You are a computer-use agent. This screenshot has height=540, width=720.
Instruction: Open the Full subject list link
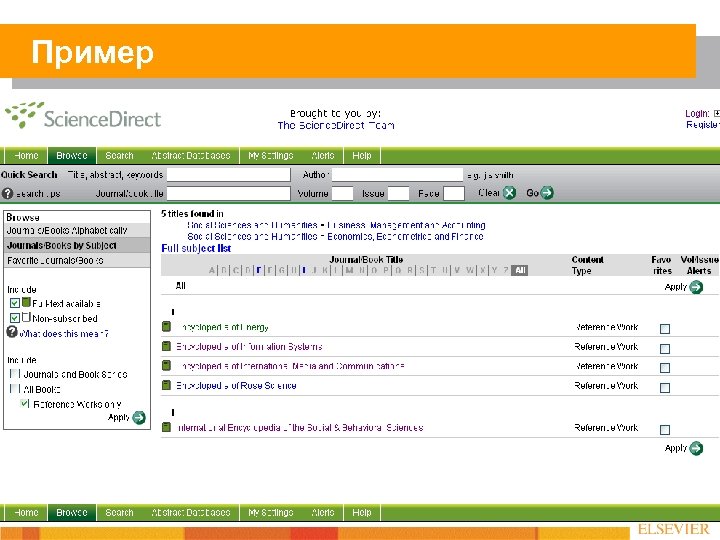[x=196, y=248]
